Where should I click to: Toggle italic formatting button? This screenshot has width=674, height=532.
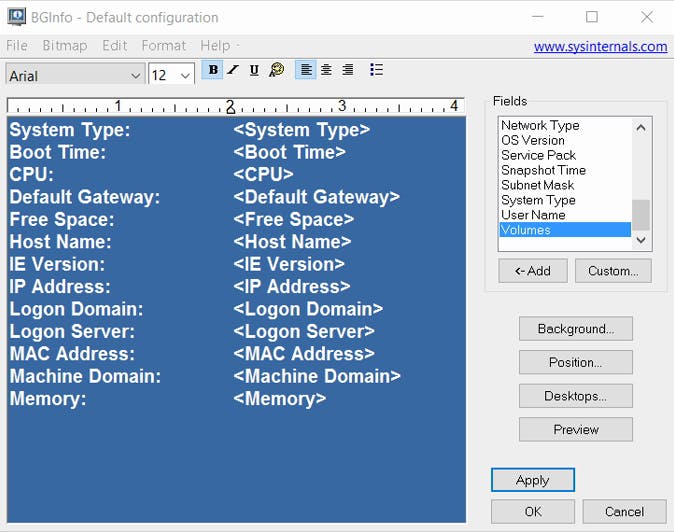[x=233, y=70]
